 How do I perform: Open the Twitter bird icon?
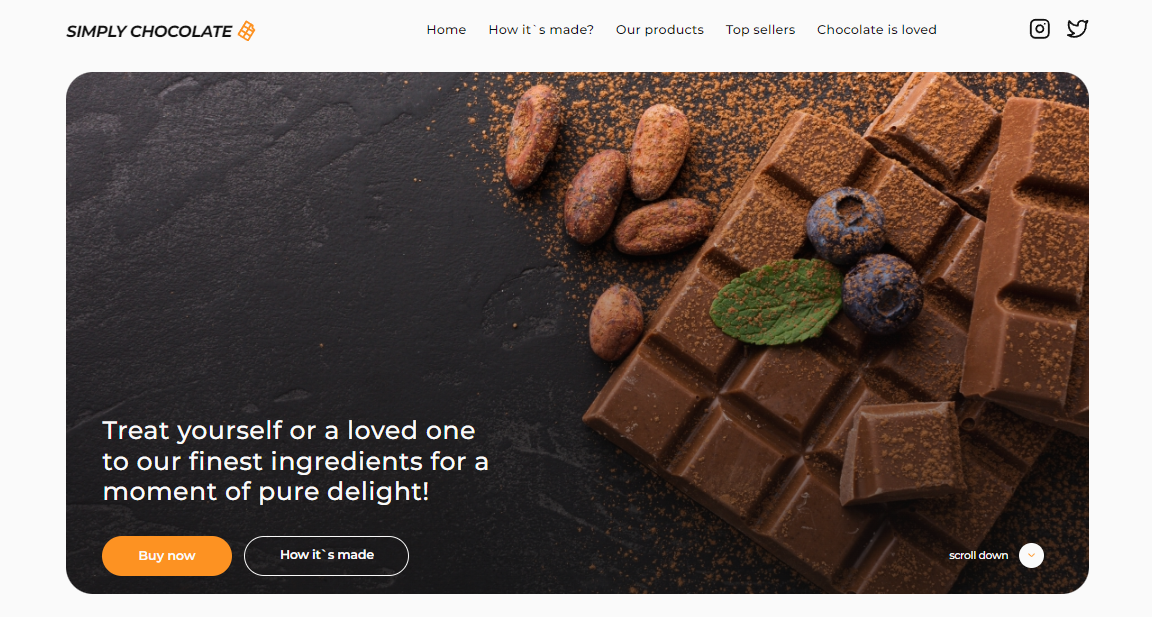1077,29
